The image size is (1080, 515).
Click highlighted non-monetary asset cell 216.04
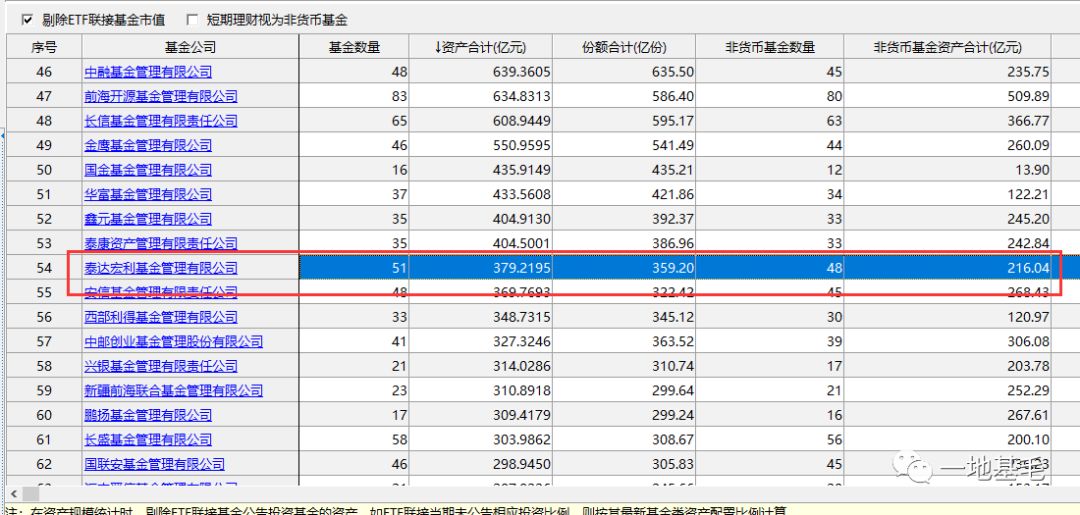(x=948, y=268)
